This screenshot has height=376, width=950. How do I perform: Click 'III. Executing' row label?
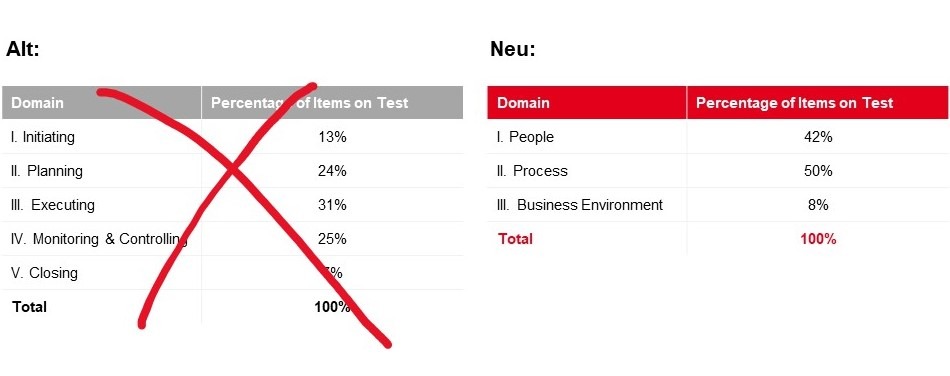(52, 205)
